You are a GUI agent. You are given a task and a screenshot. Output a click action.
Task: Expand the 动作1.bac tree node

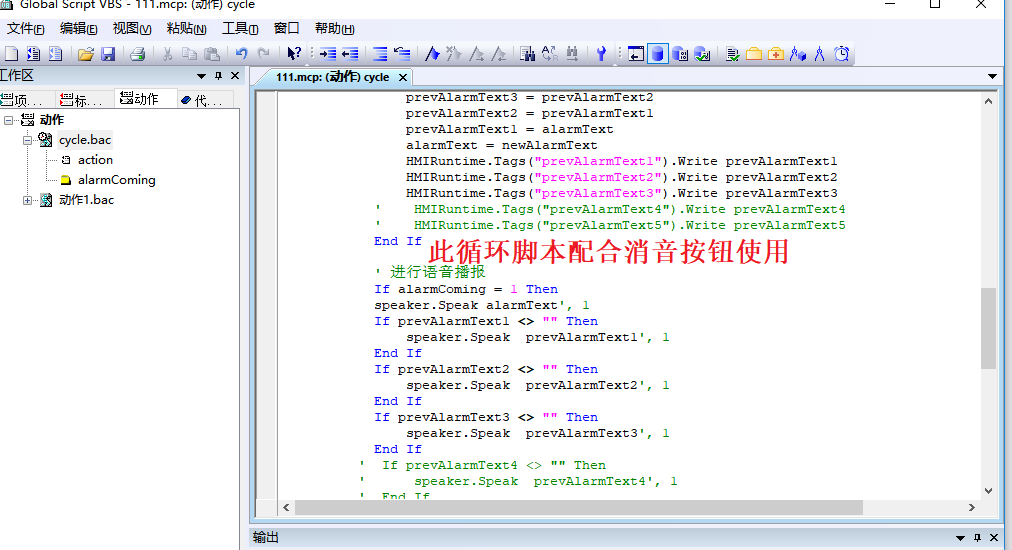point(28,200)
